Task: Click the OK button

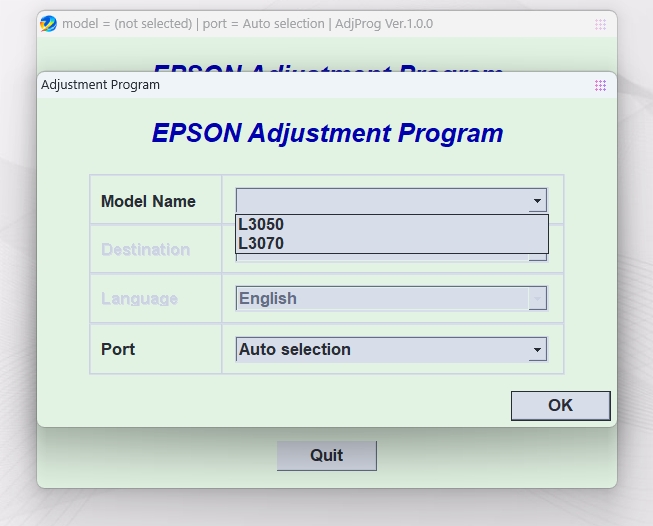Action: coord(561,406)
